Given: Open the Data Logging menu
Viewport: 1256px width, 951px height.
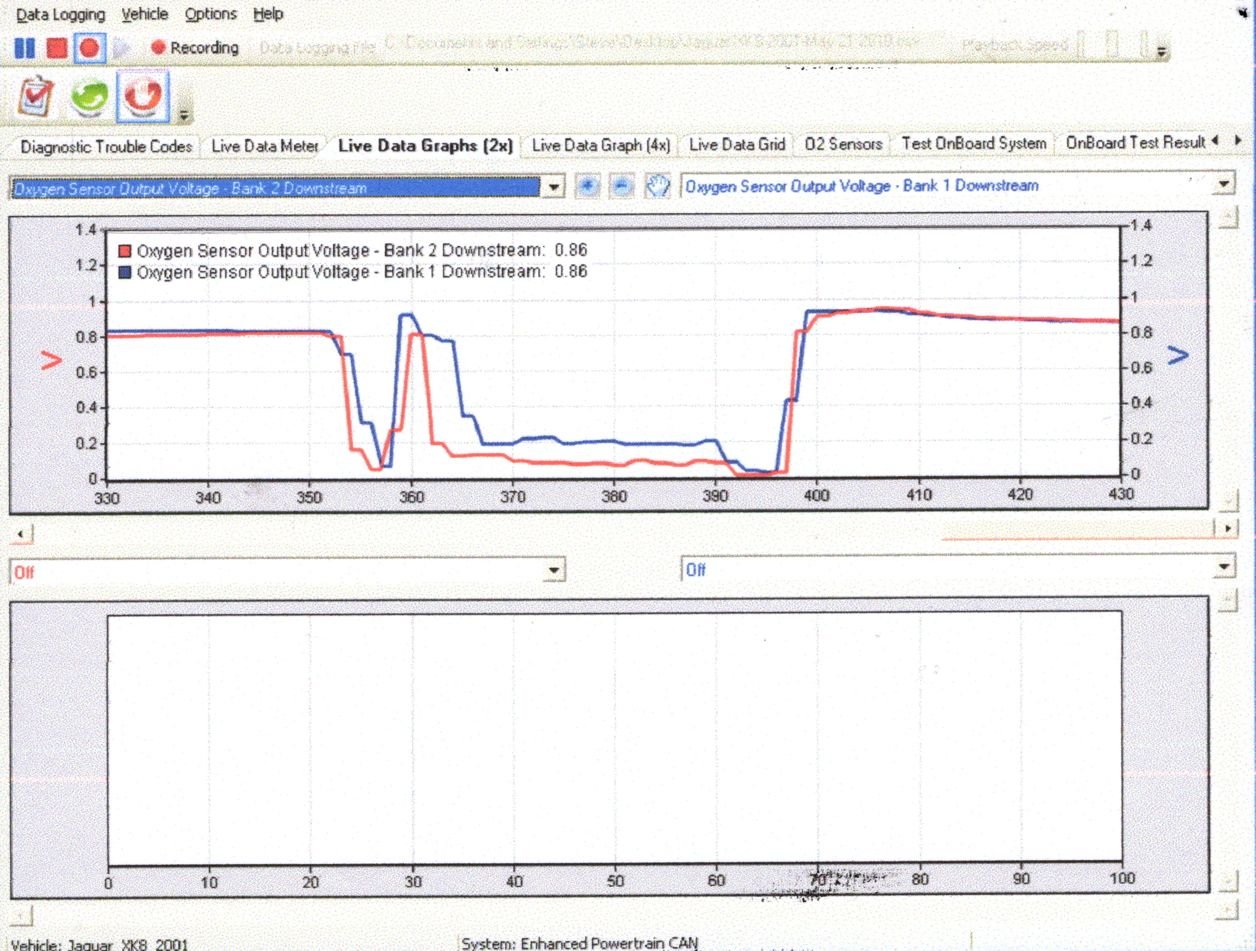Looking at the screenshot, I should [x=60, y=14].
